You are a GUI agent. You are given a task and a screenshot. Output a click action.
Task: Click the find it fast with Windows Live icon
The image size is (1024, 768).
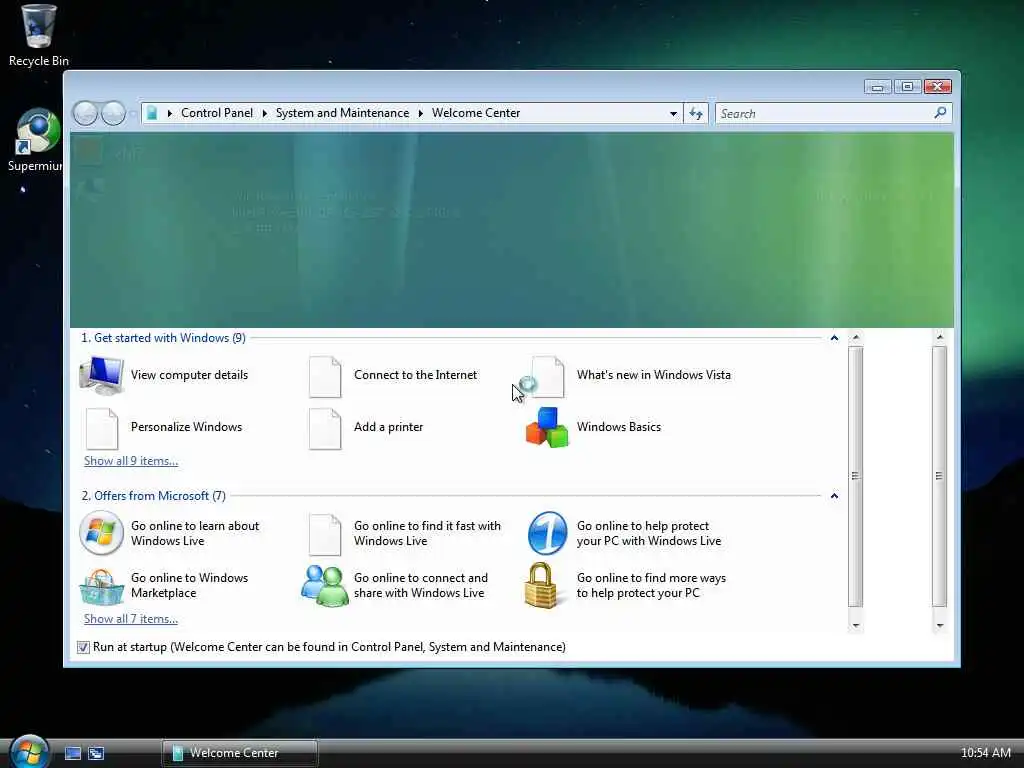[x=325, y=534]
